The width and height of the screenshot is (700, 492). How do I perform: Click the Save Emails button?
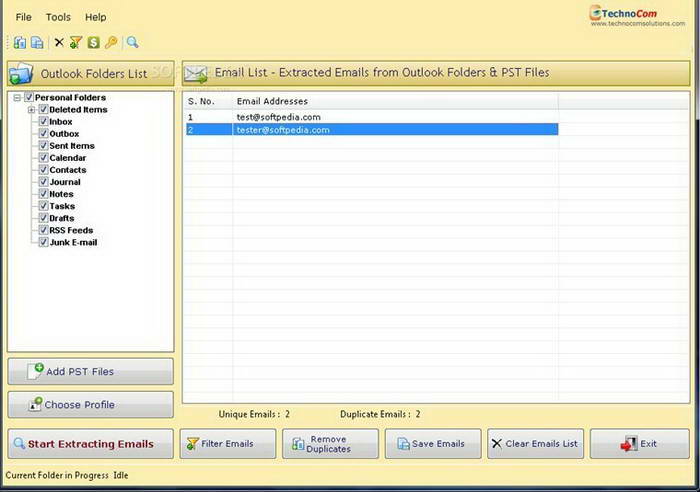coord(433,444)
